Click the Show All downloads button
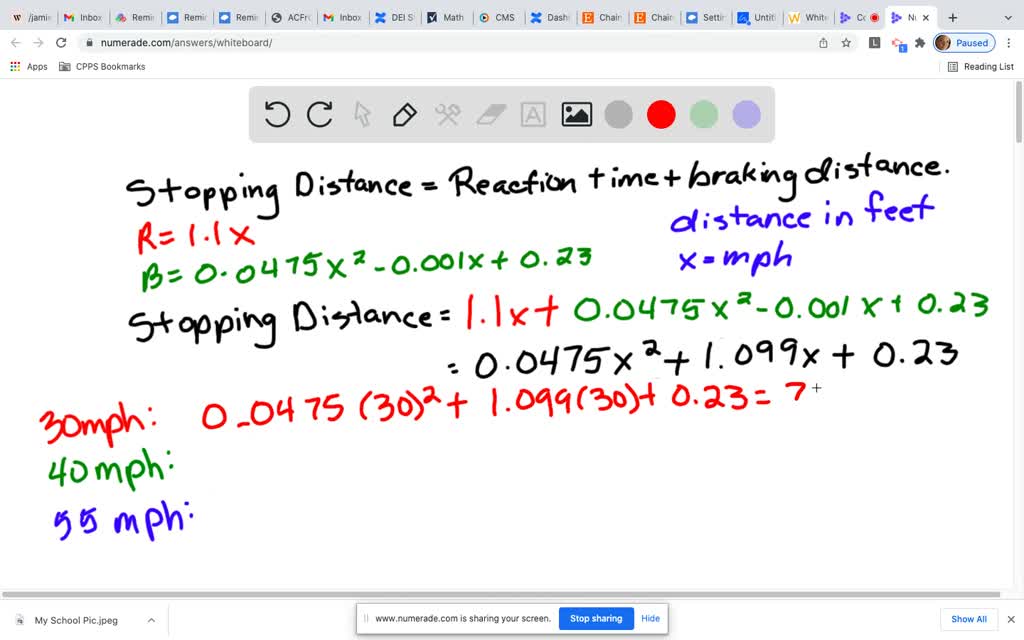Screen dimensions: 1024x640 point(968,619)
